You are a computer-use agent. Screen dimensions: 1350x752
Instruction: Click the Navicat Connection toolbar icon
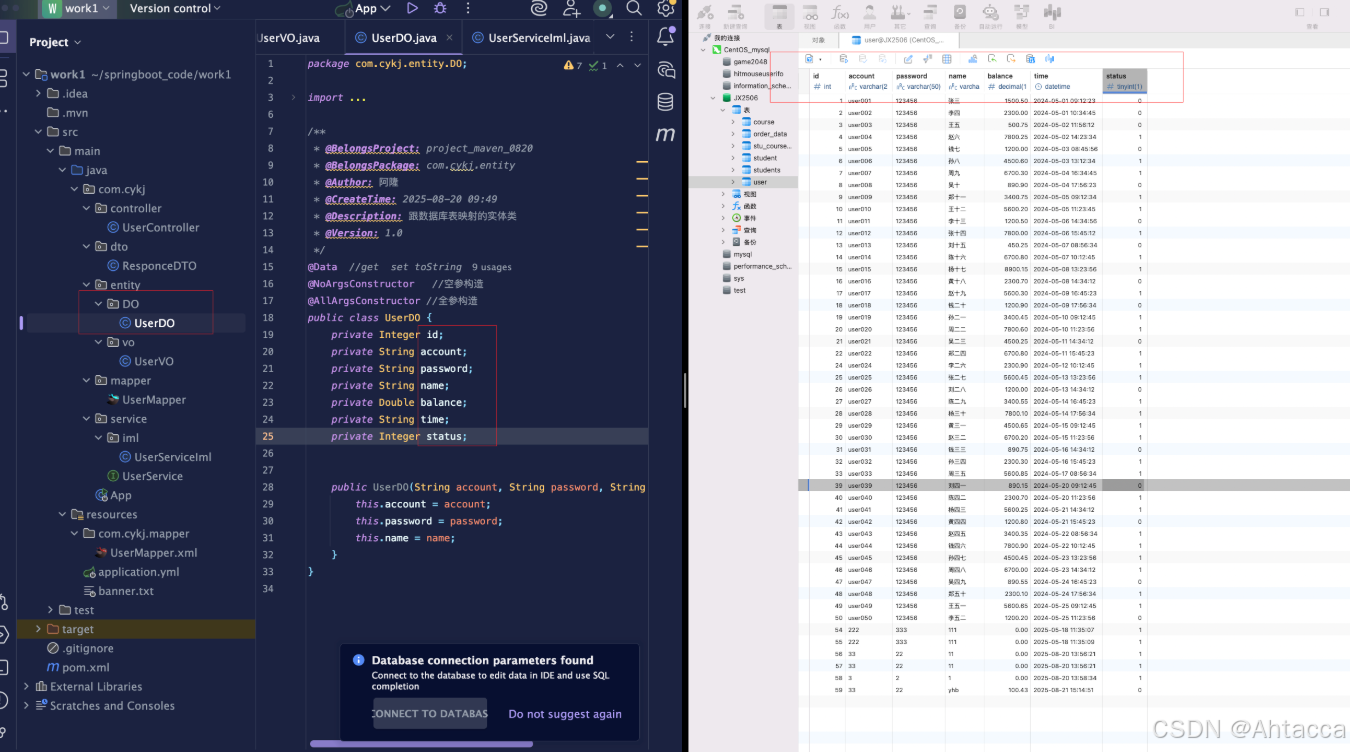tap(705, 16)
